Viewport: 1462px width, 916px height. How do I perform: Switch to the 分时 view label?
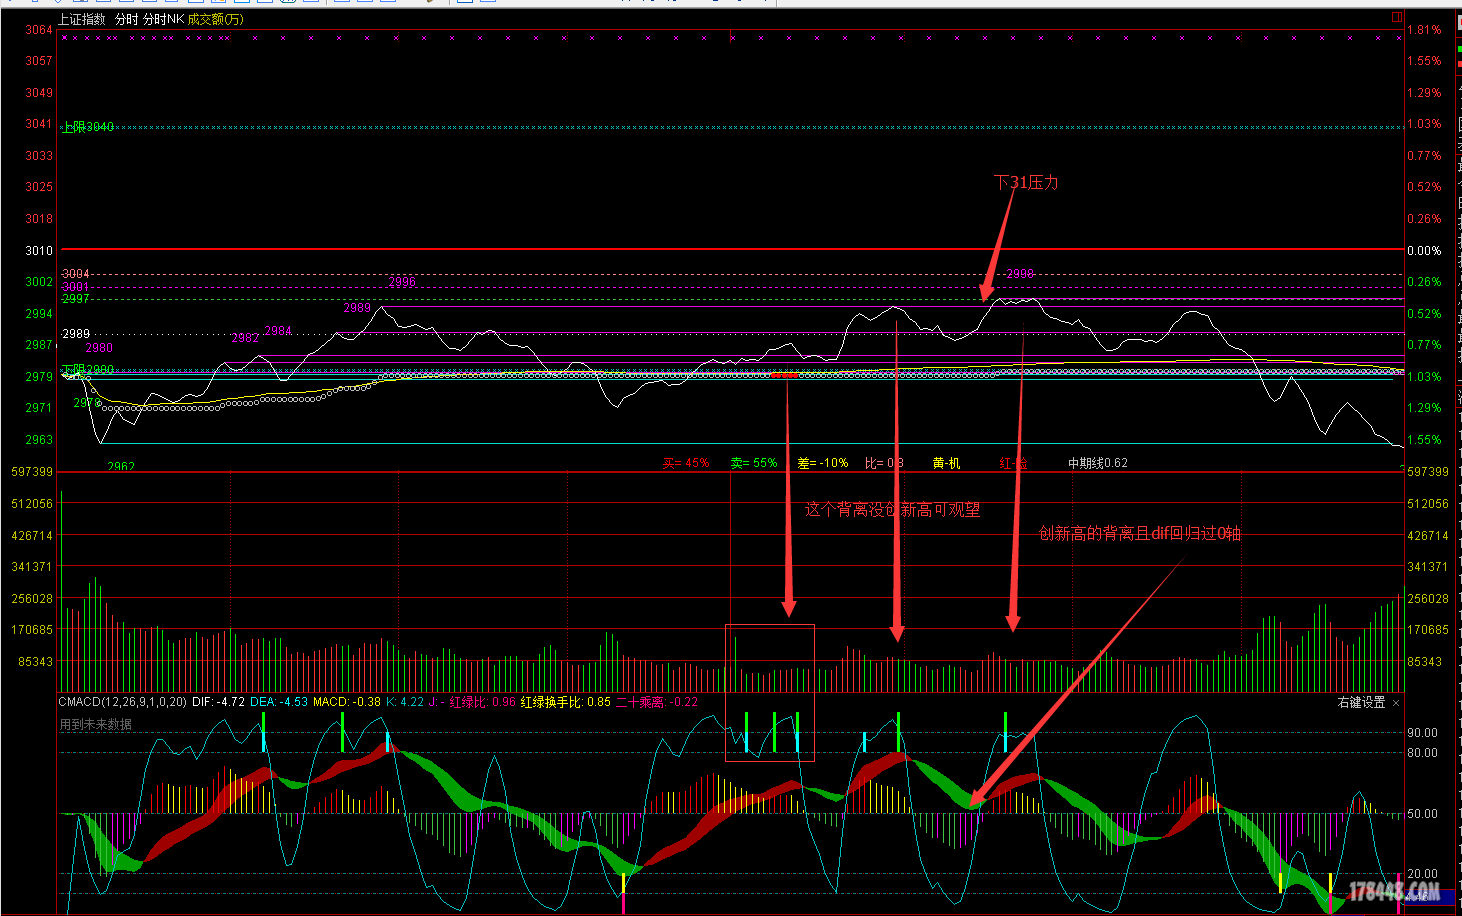click(127, 19)
